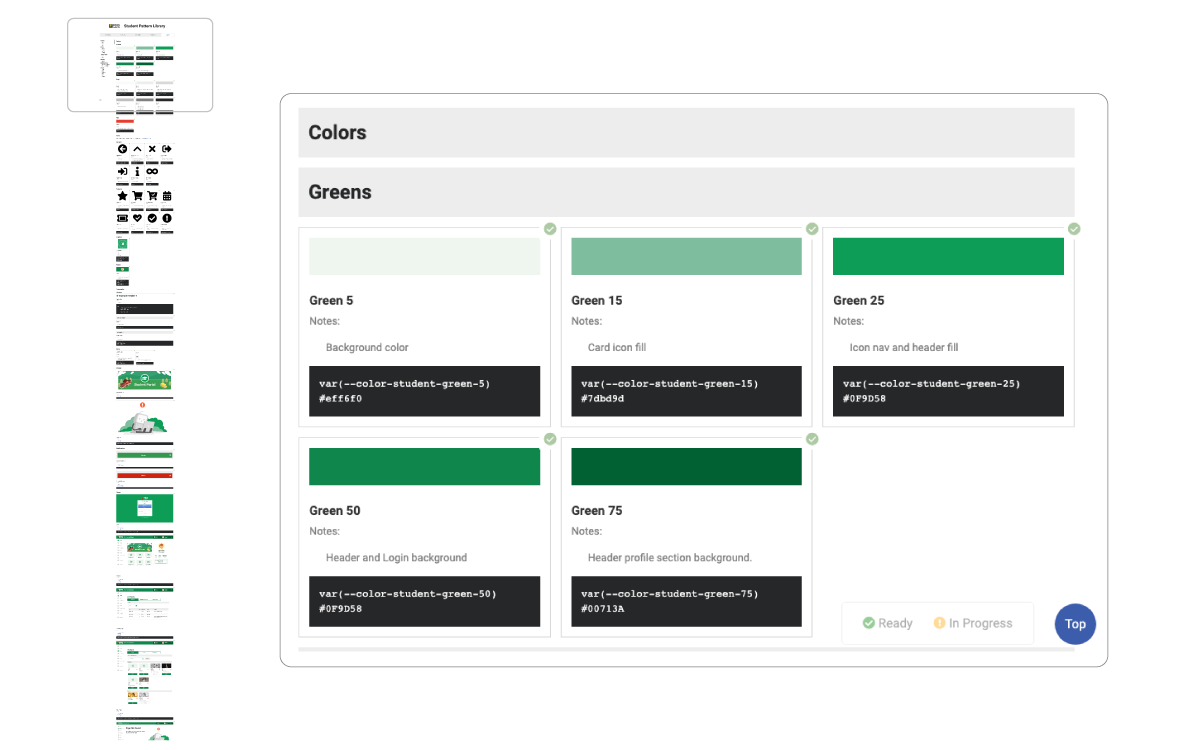The image size is (1200, 750).
Task: Click the ticket icon in the sidebar
Action: [122, 218]
